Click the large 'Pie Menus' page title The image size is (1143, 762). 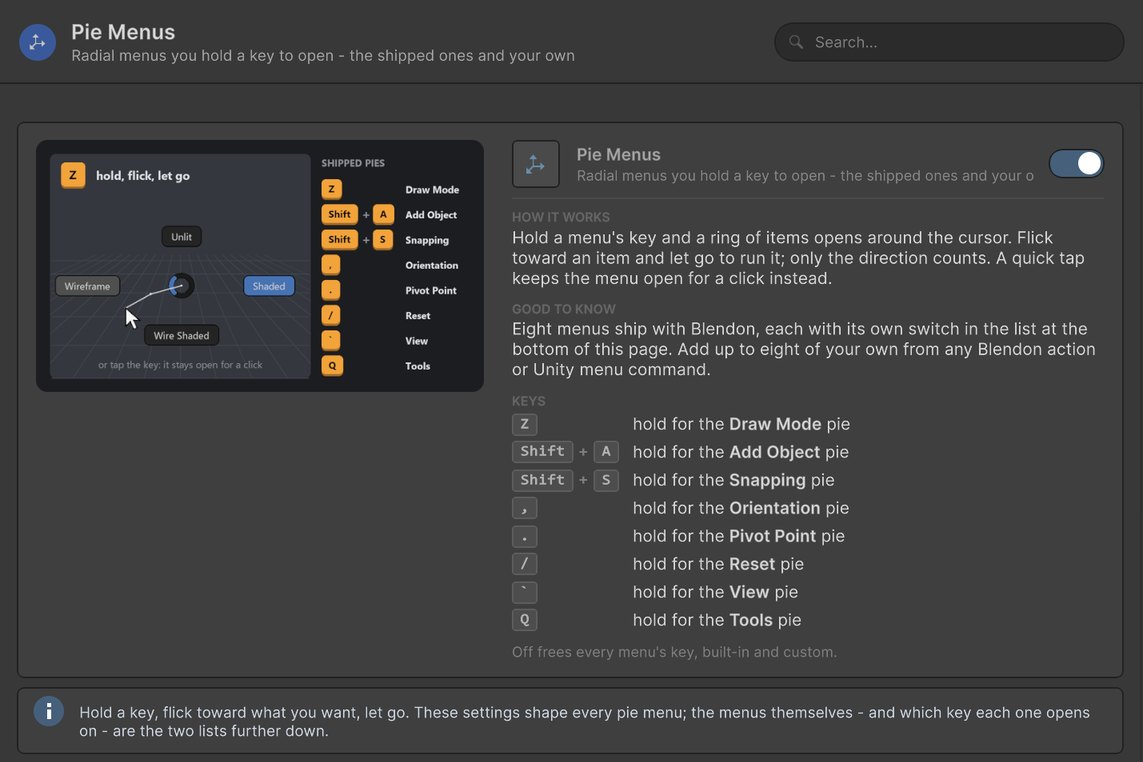point(123,32)
